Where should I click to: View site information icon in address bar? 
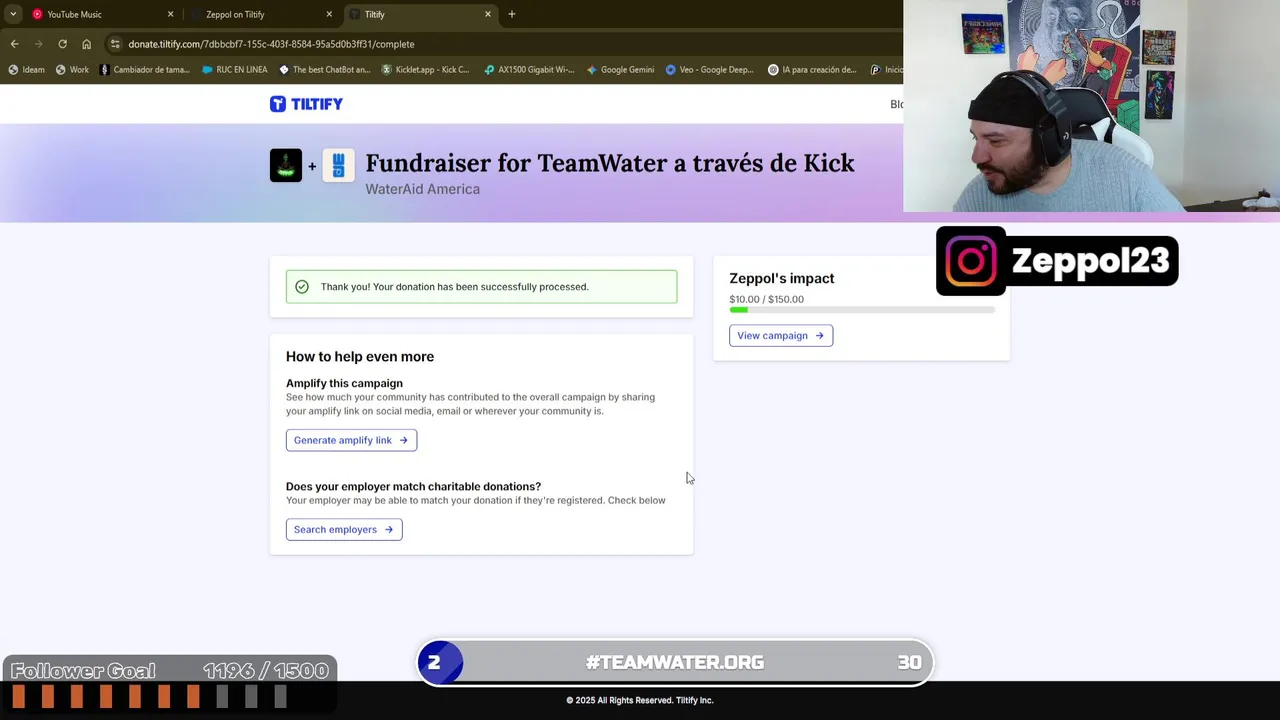point(115,44)
